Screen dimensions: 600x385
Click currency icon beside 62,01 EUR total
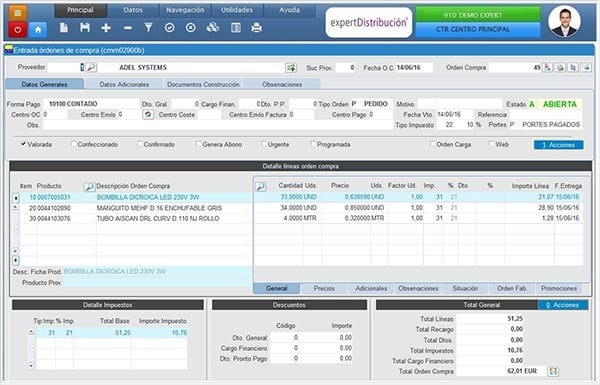(x=553, y=371)
